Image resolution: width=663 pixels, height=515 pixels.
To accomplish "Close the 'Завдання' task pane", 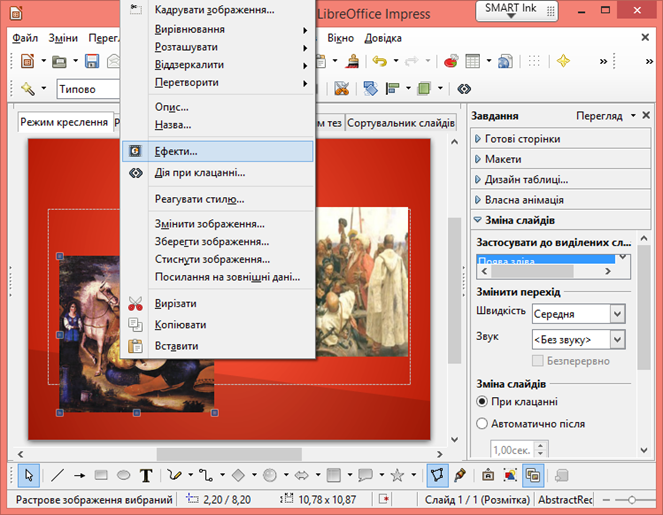I will tap(646, 115).
